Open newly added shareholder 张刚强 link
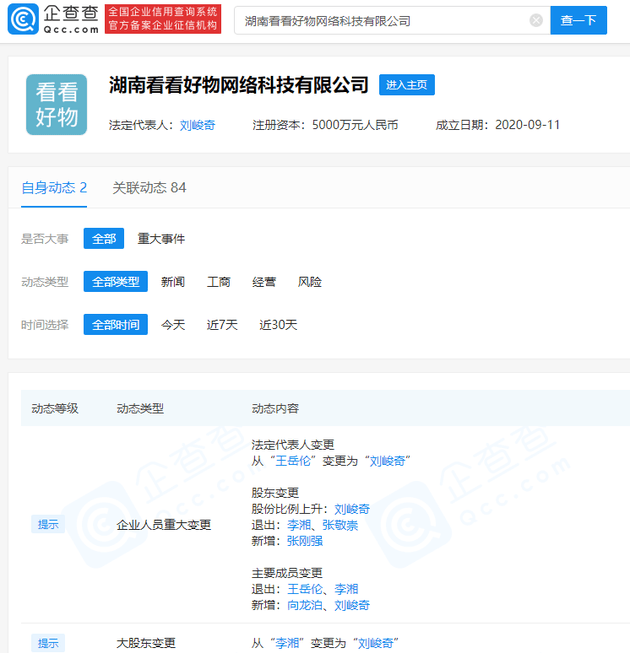 [305, 541]
